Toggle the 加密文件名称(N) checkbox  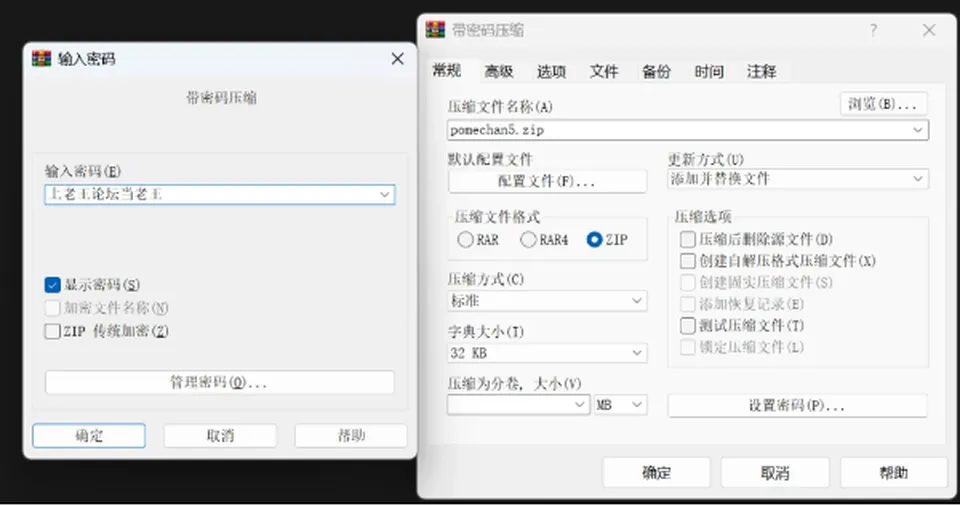tap(53, 308)
